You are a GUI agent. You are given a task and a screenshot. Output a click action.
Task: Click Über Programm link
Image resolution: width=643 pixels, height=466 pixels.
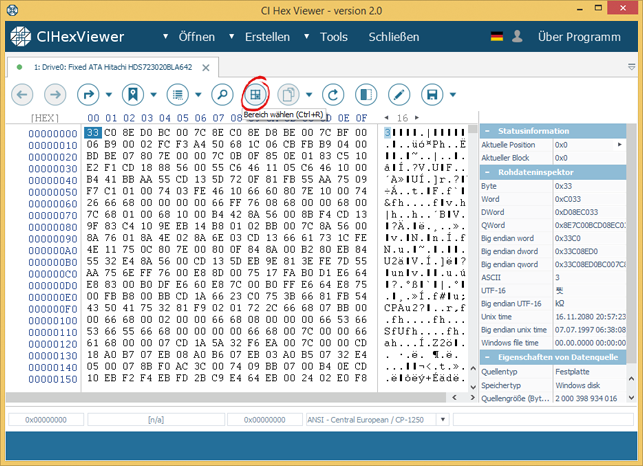coord(578,37)
